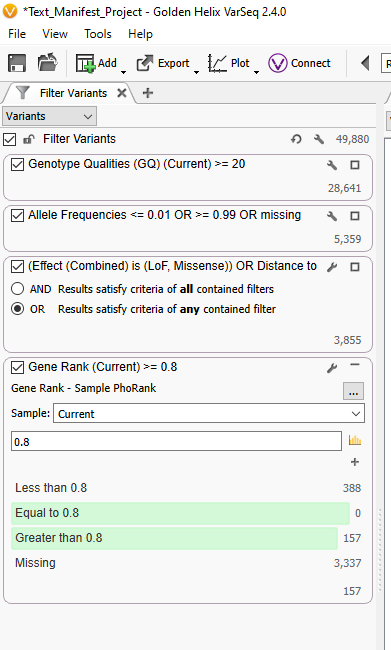Select the Missing row
Image resolution: width=391 pixels, height=650 pixels.
point(186,563)
